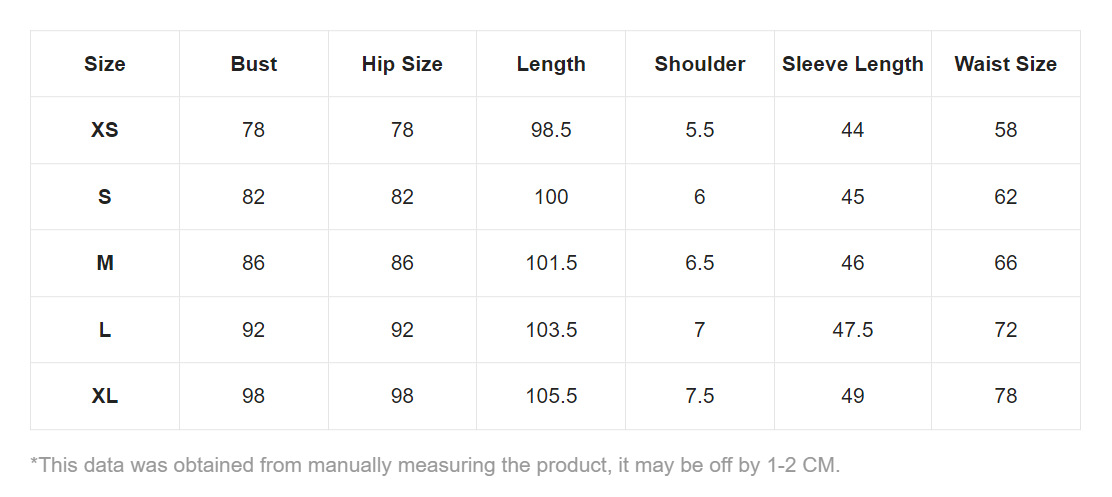Select the Sleeve Length header cell
The width and height of the screenshot is (1112, 497).
click(853, 64)
